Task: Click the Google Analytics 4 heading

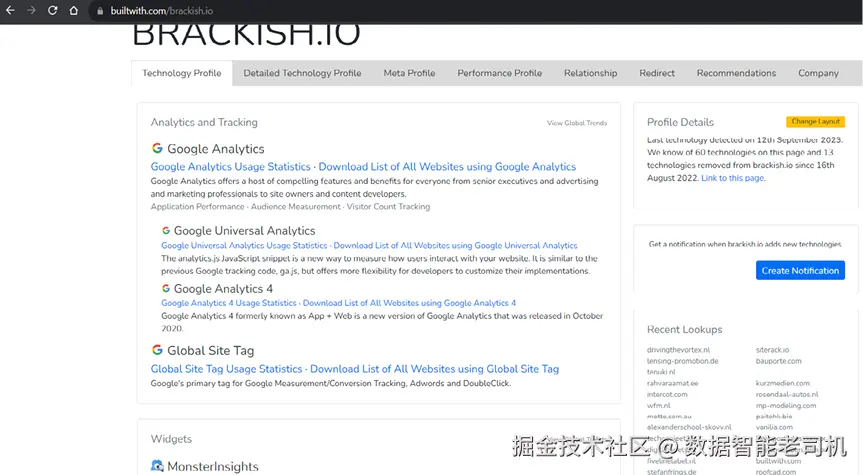Action: point(223,288)
